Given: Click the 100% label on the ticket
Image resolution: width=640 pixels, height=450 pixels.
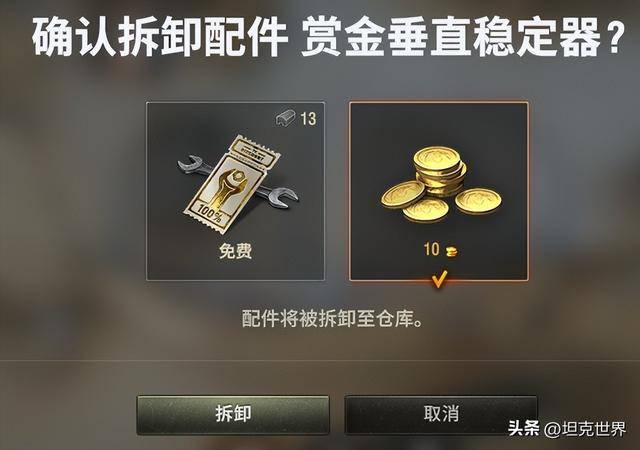Looking at the screenshot, I should (x=211, y=214).
